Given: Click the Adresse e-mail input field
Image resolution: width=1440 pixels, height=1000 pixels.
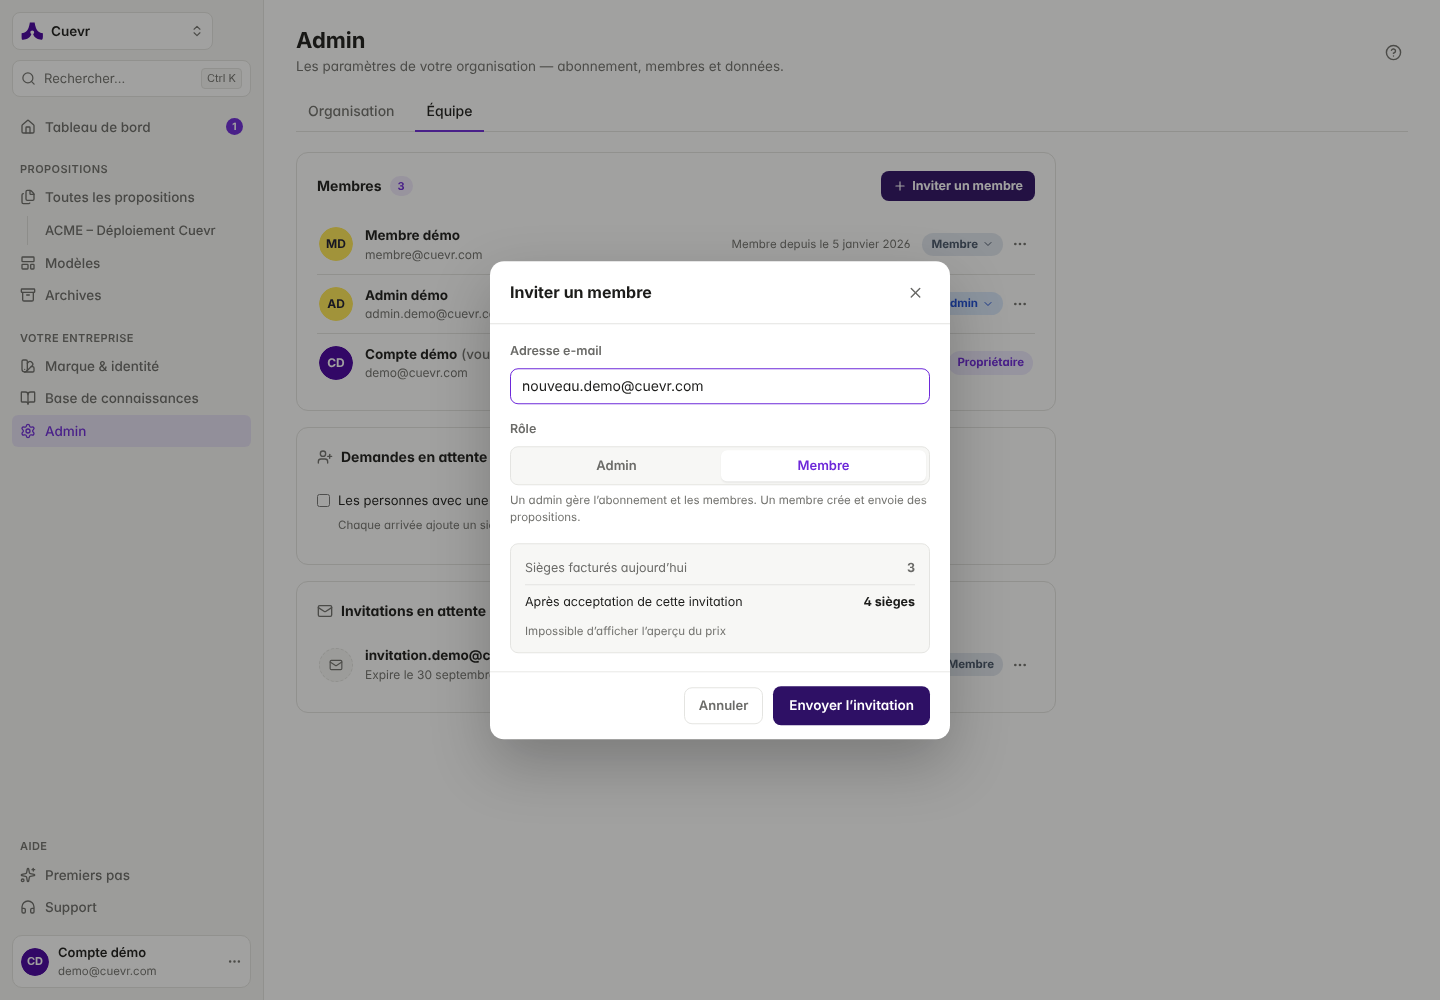Looking at the screenshot, I should click(x=720, y=386).
